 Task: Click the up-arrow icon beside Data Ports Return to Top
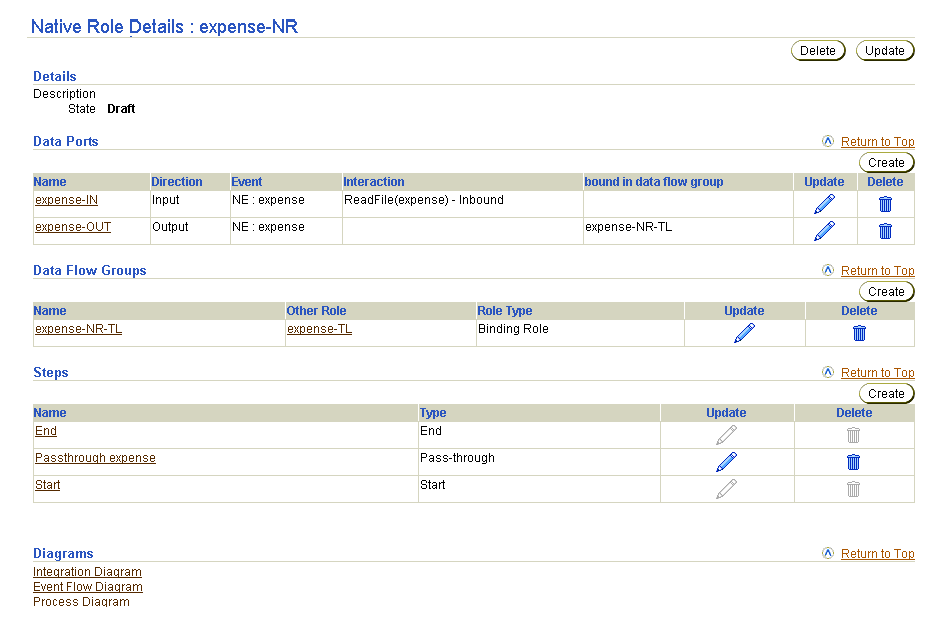point(828,141)
